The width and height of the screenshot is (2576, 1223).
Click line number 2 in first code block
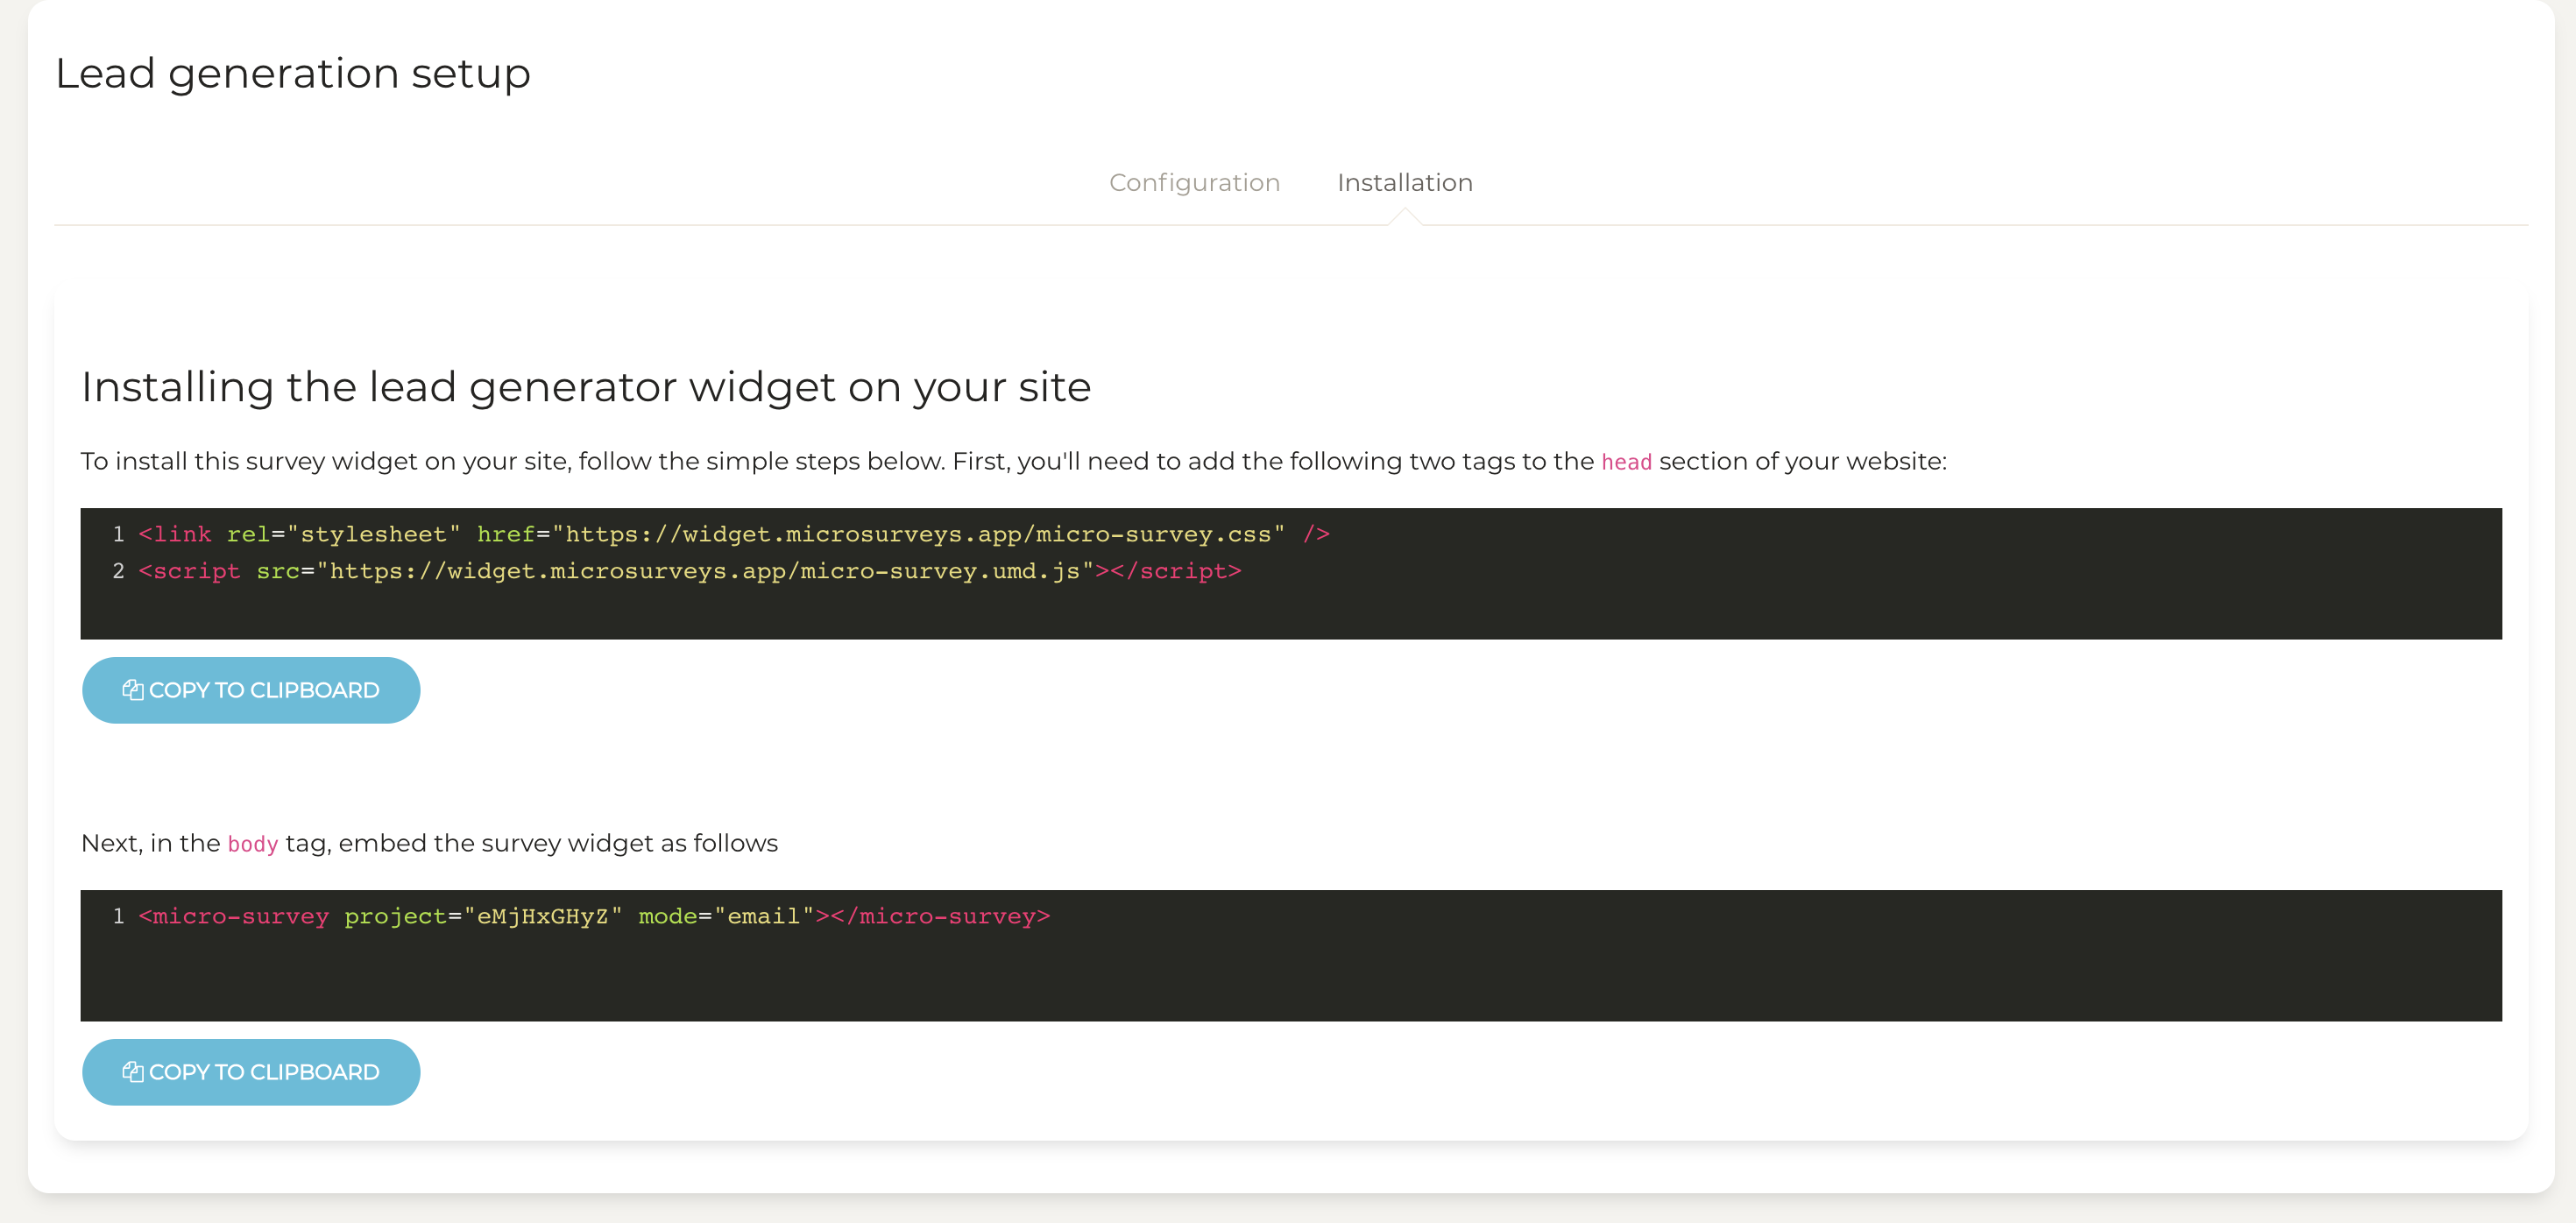coord(118,571)
